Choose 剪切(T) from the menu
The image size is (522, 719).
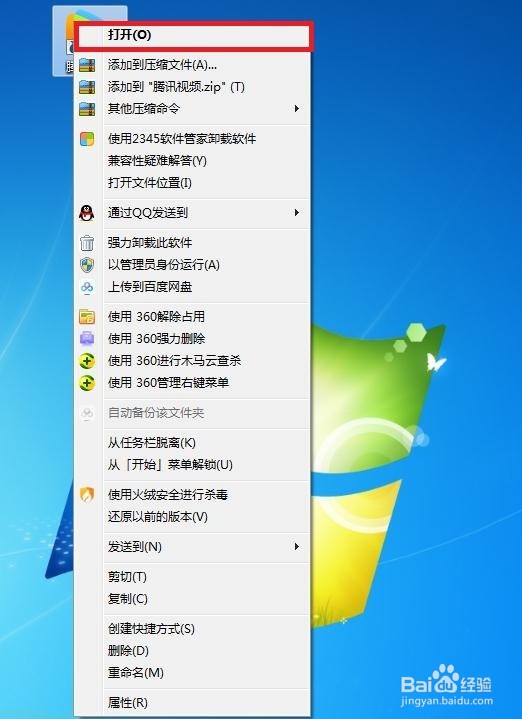point(194,577)
